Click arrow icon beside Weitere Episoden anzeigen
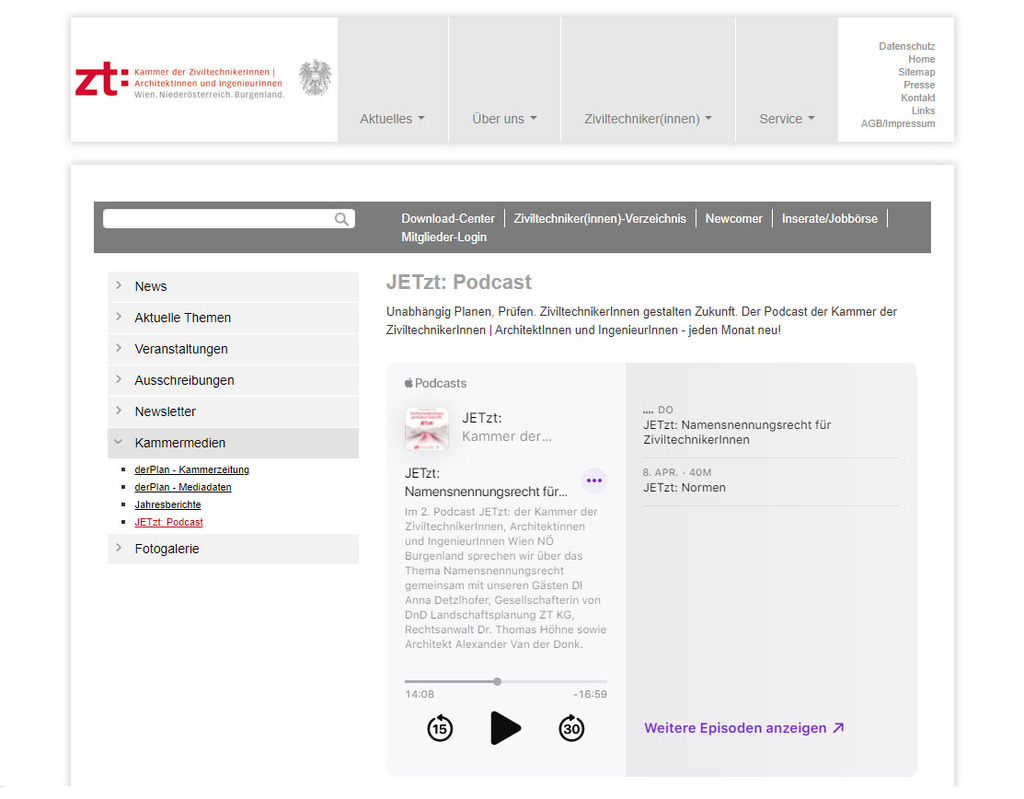Image resolution: width=1024 pixels, height=799 pixels. tap(839, 728)
